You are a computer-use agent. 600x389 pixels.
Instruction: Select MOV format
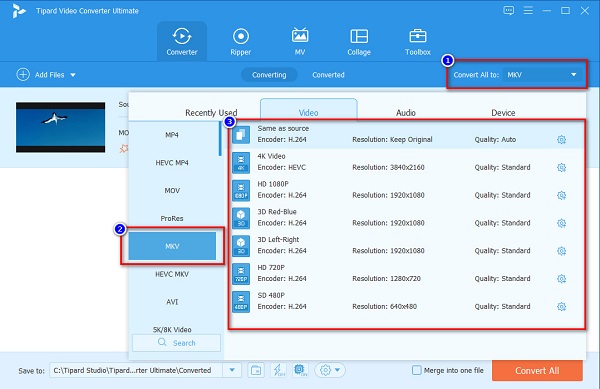coord(172,190)
